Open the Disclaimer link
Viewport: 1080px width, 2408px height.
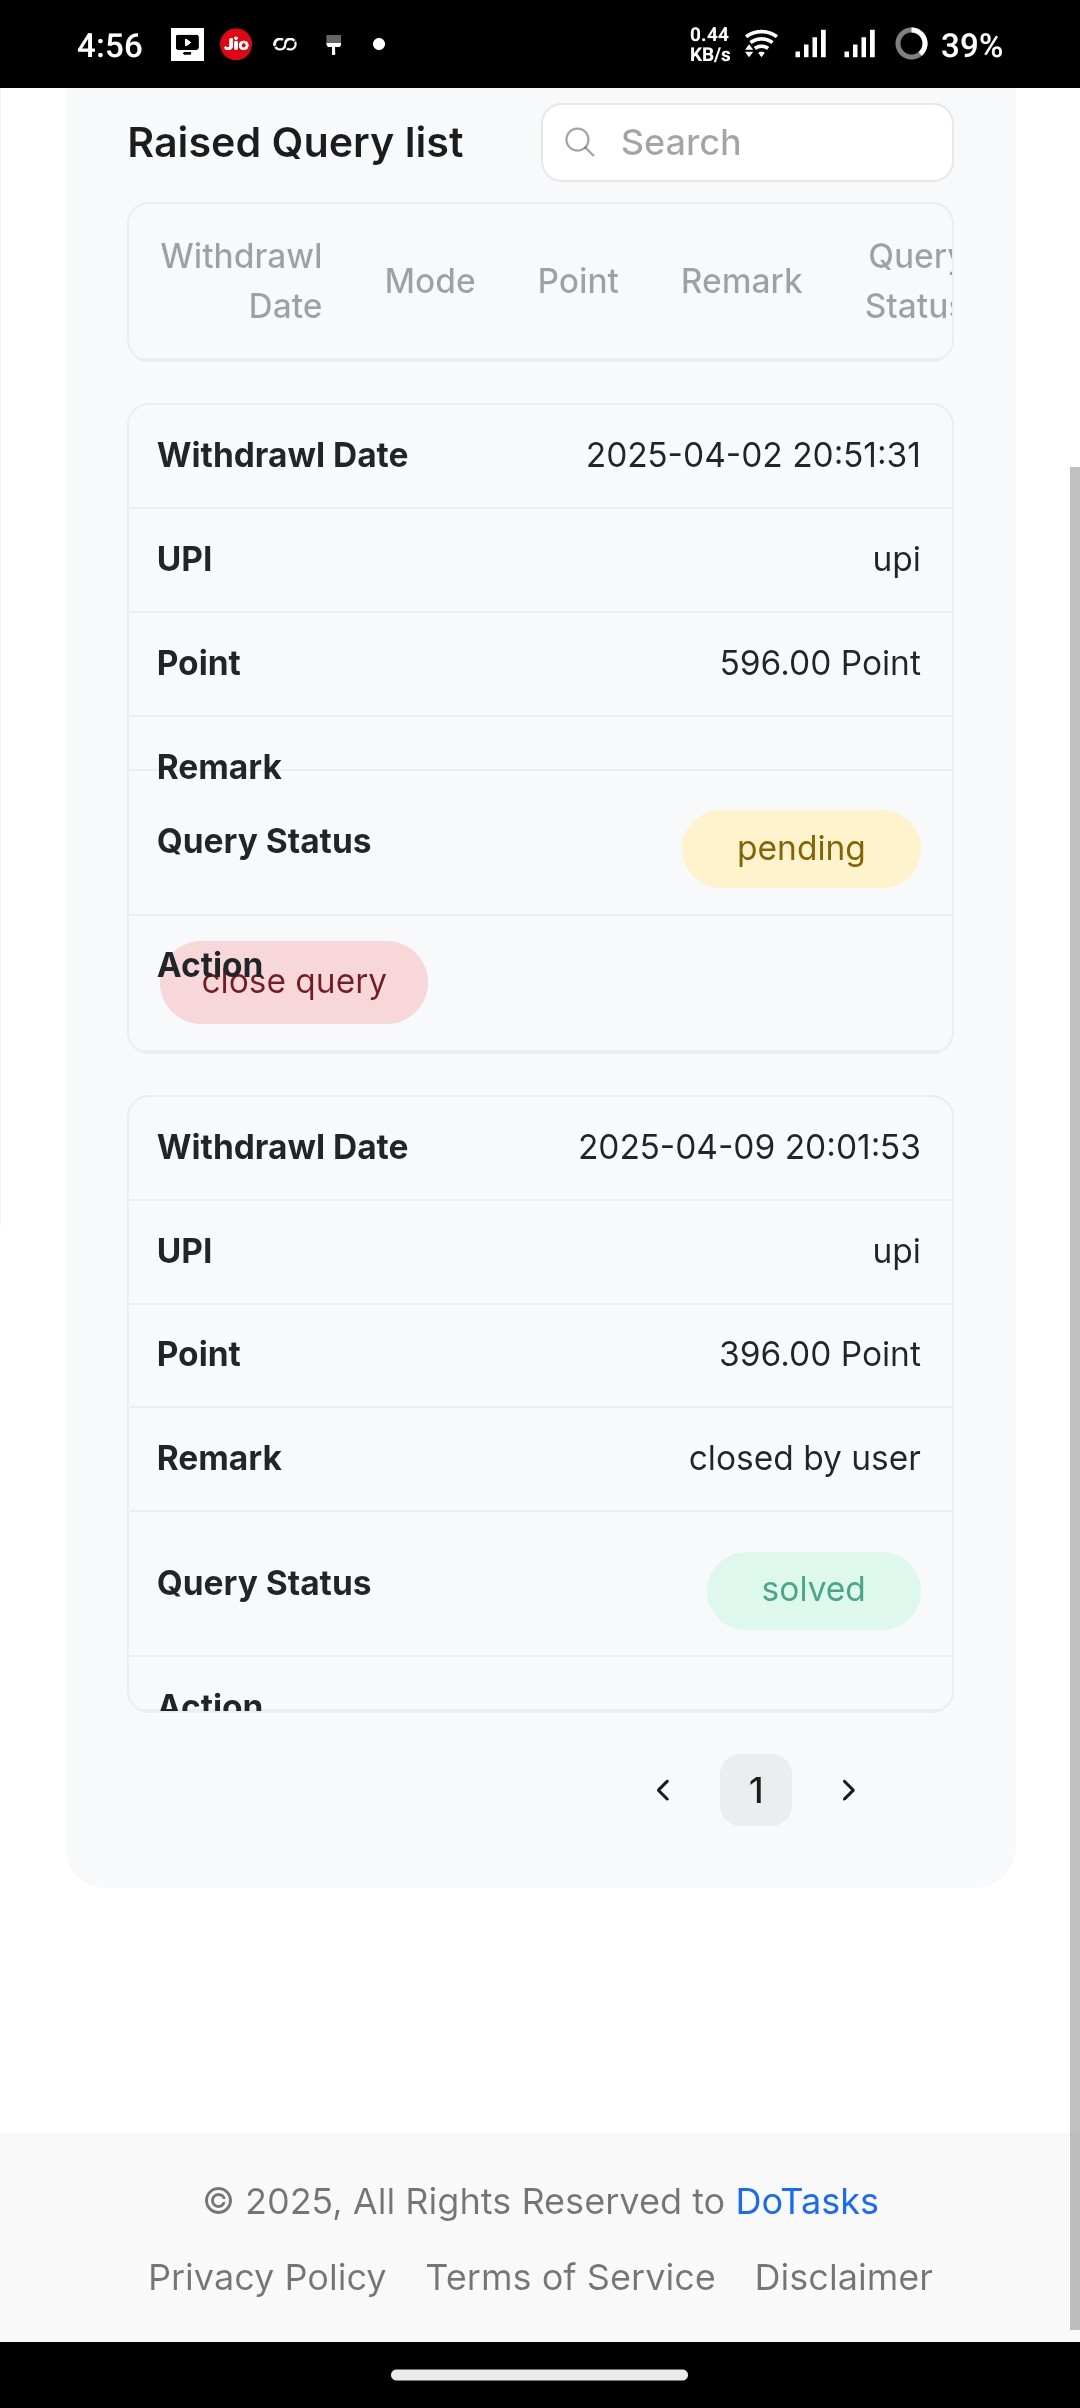(x=843, y=2277)
